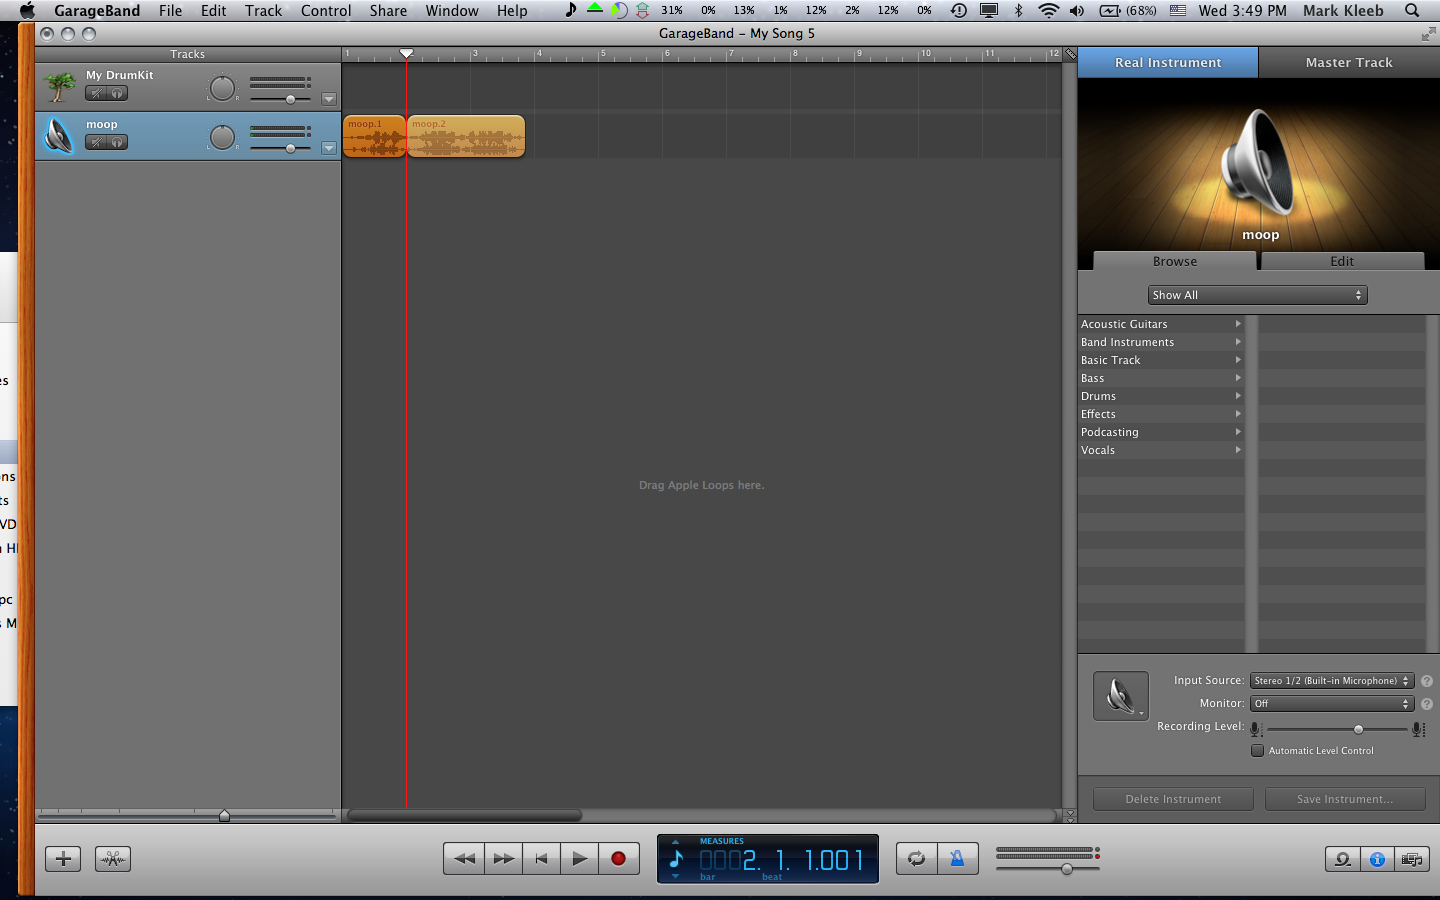Open the Track menu
This screenshot has height=900, width=1440.
263,11
